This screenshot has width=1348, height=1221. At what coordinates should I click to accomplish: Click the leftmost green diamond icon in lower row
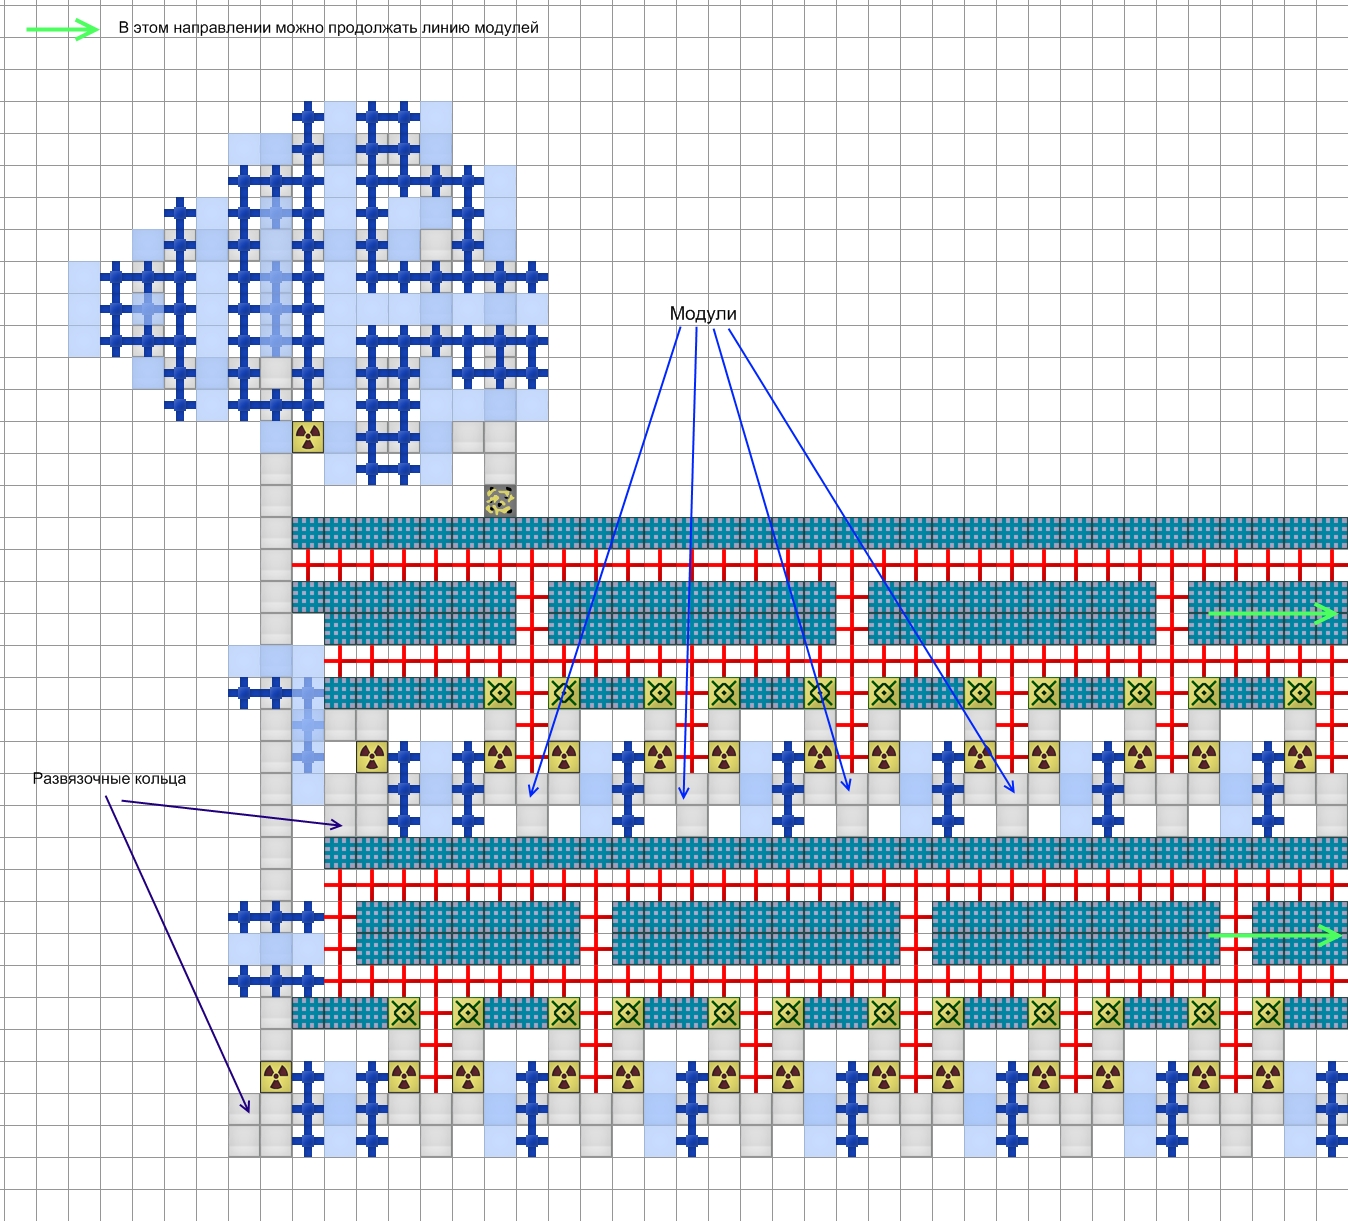coord(404,1013)
